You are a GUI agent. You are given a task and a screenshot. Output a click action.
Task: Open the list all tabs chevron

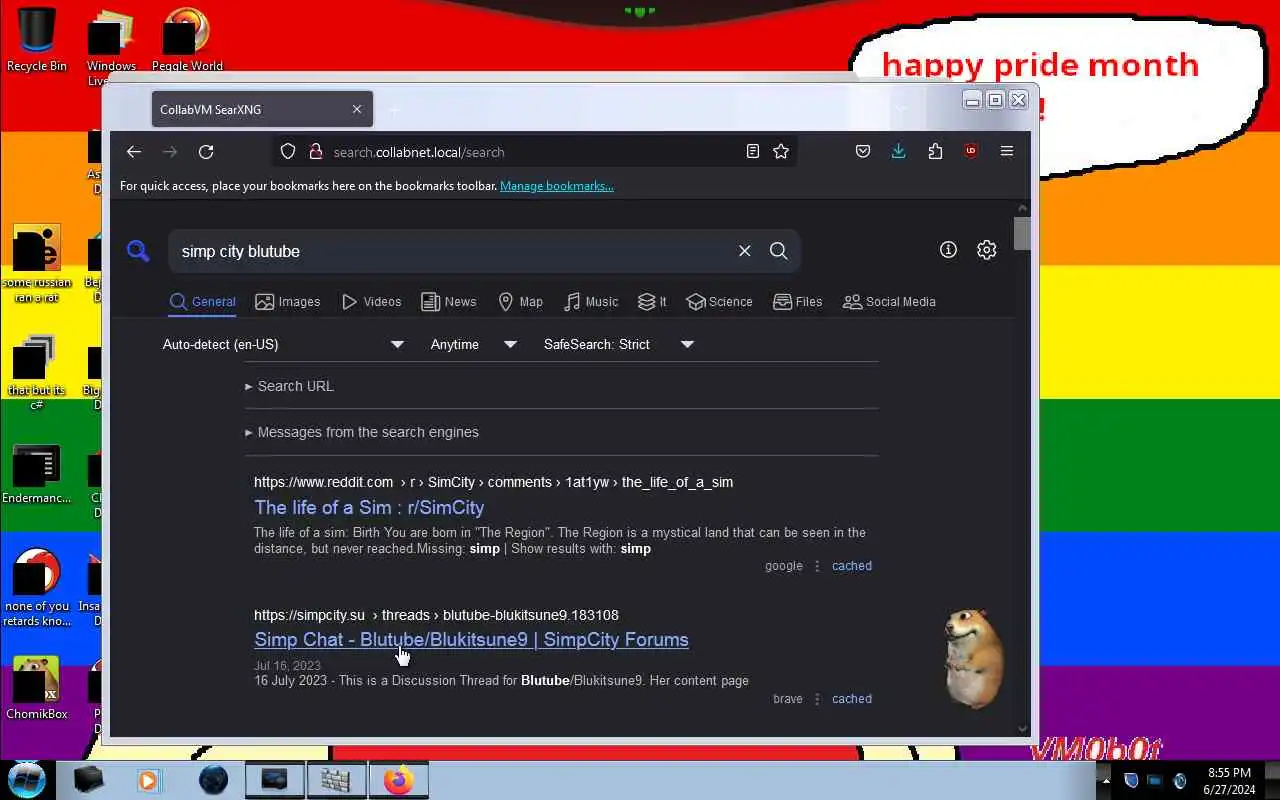pos(901,109)
